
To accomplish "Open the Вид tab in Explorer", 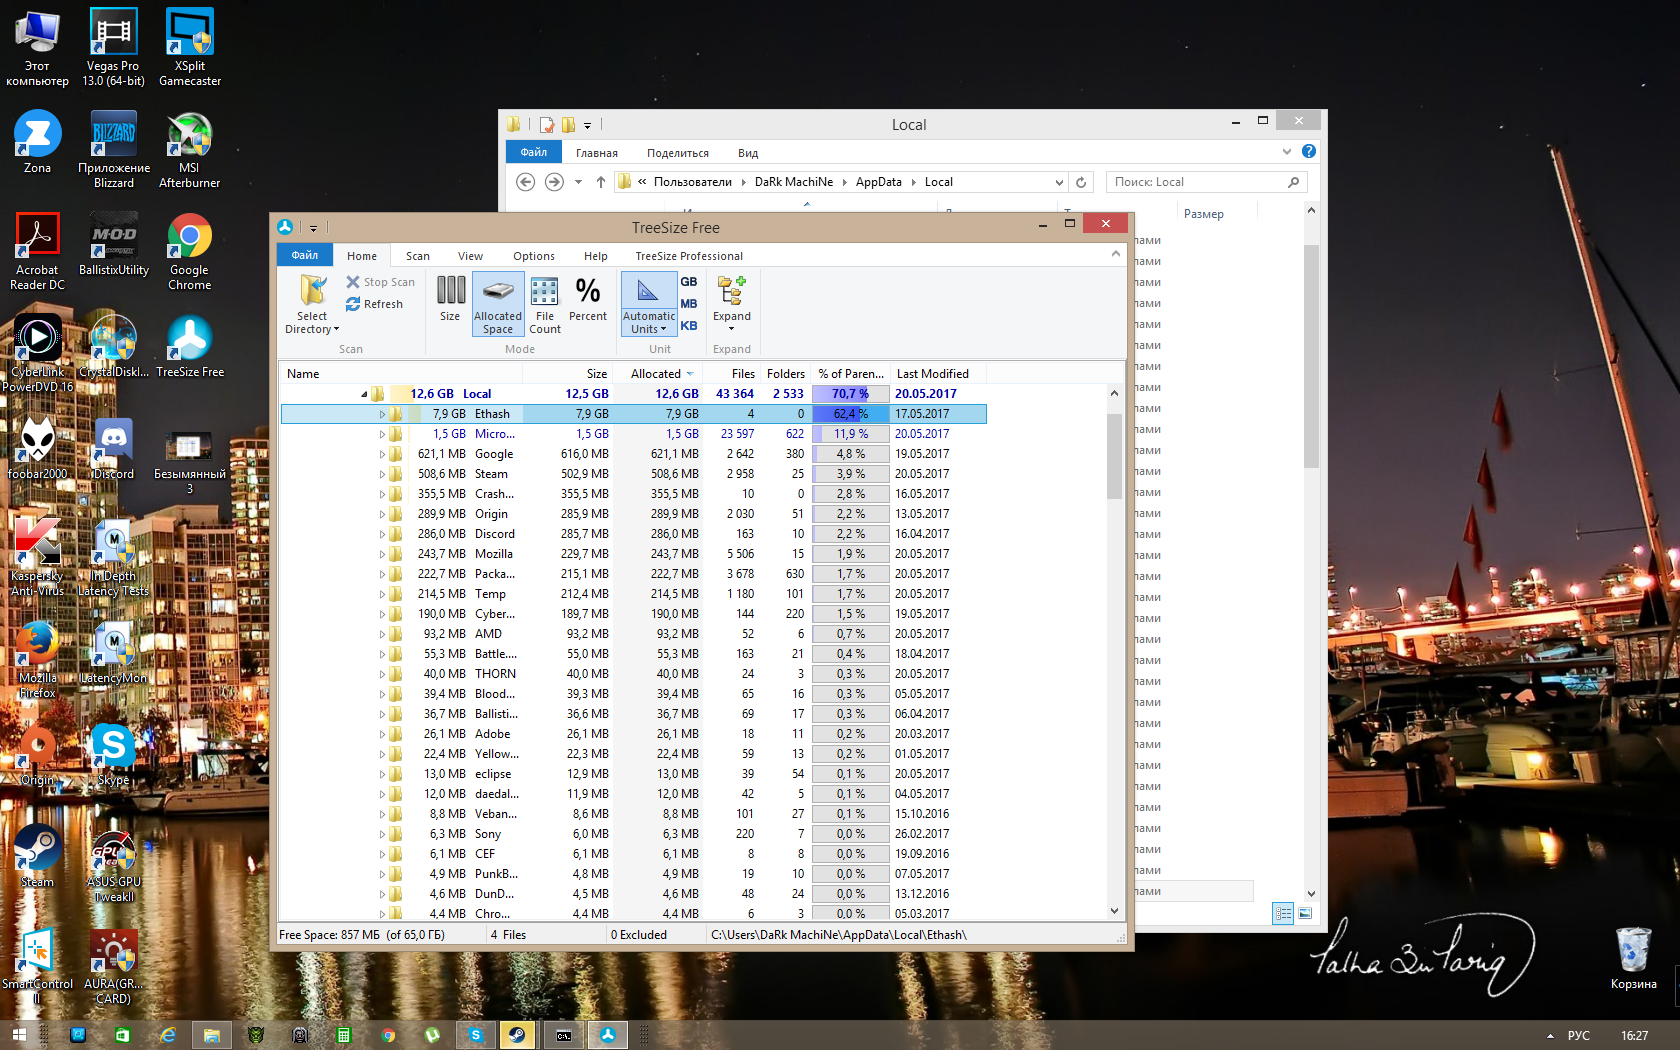I will coord(748,153).
